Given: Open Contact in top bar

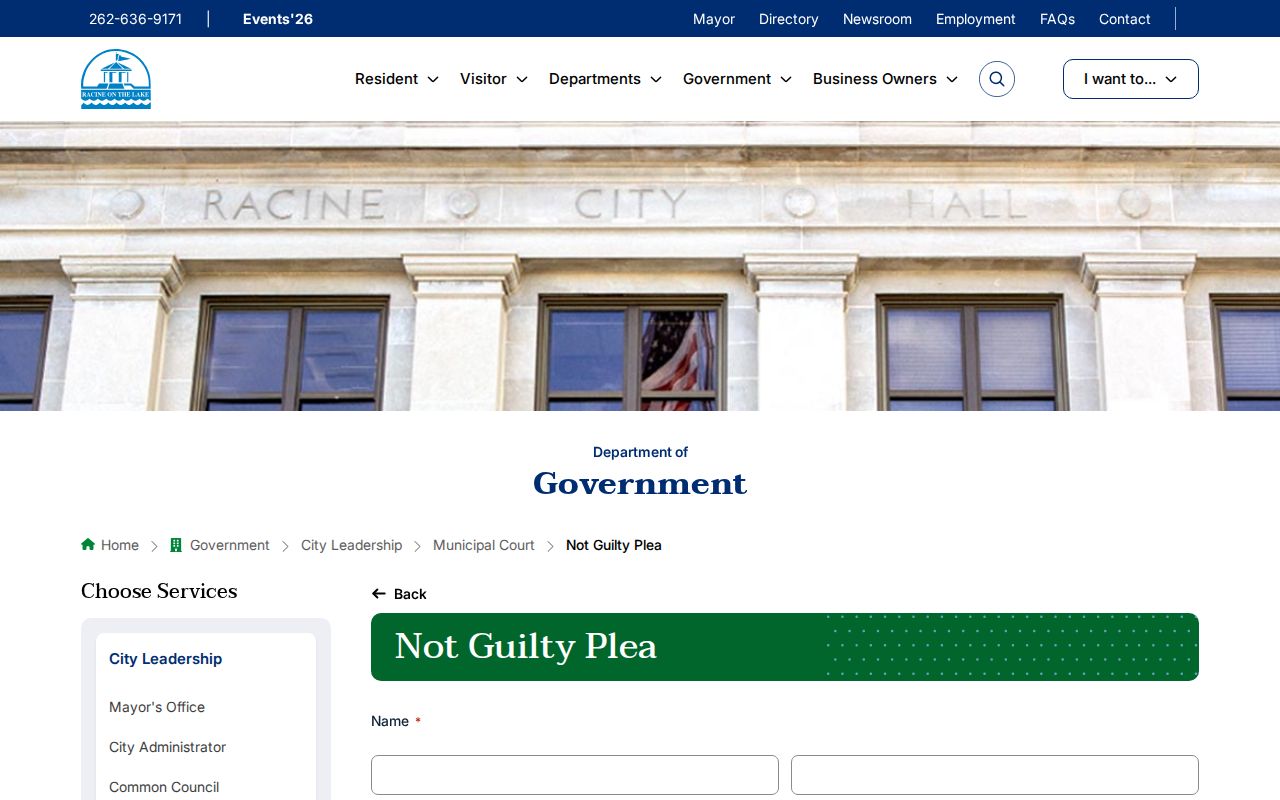Looking at the screenshot, I should (x=1125, y=19).
